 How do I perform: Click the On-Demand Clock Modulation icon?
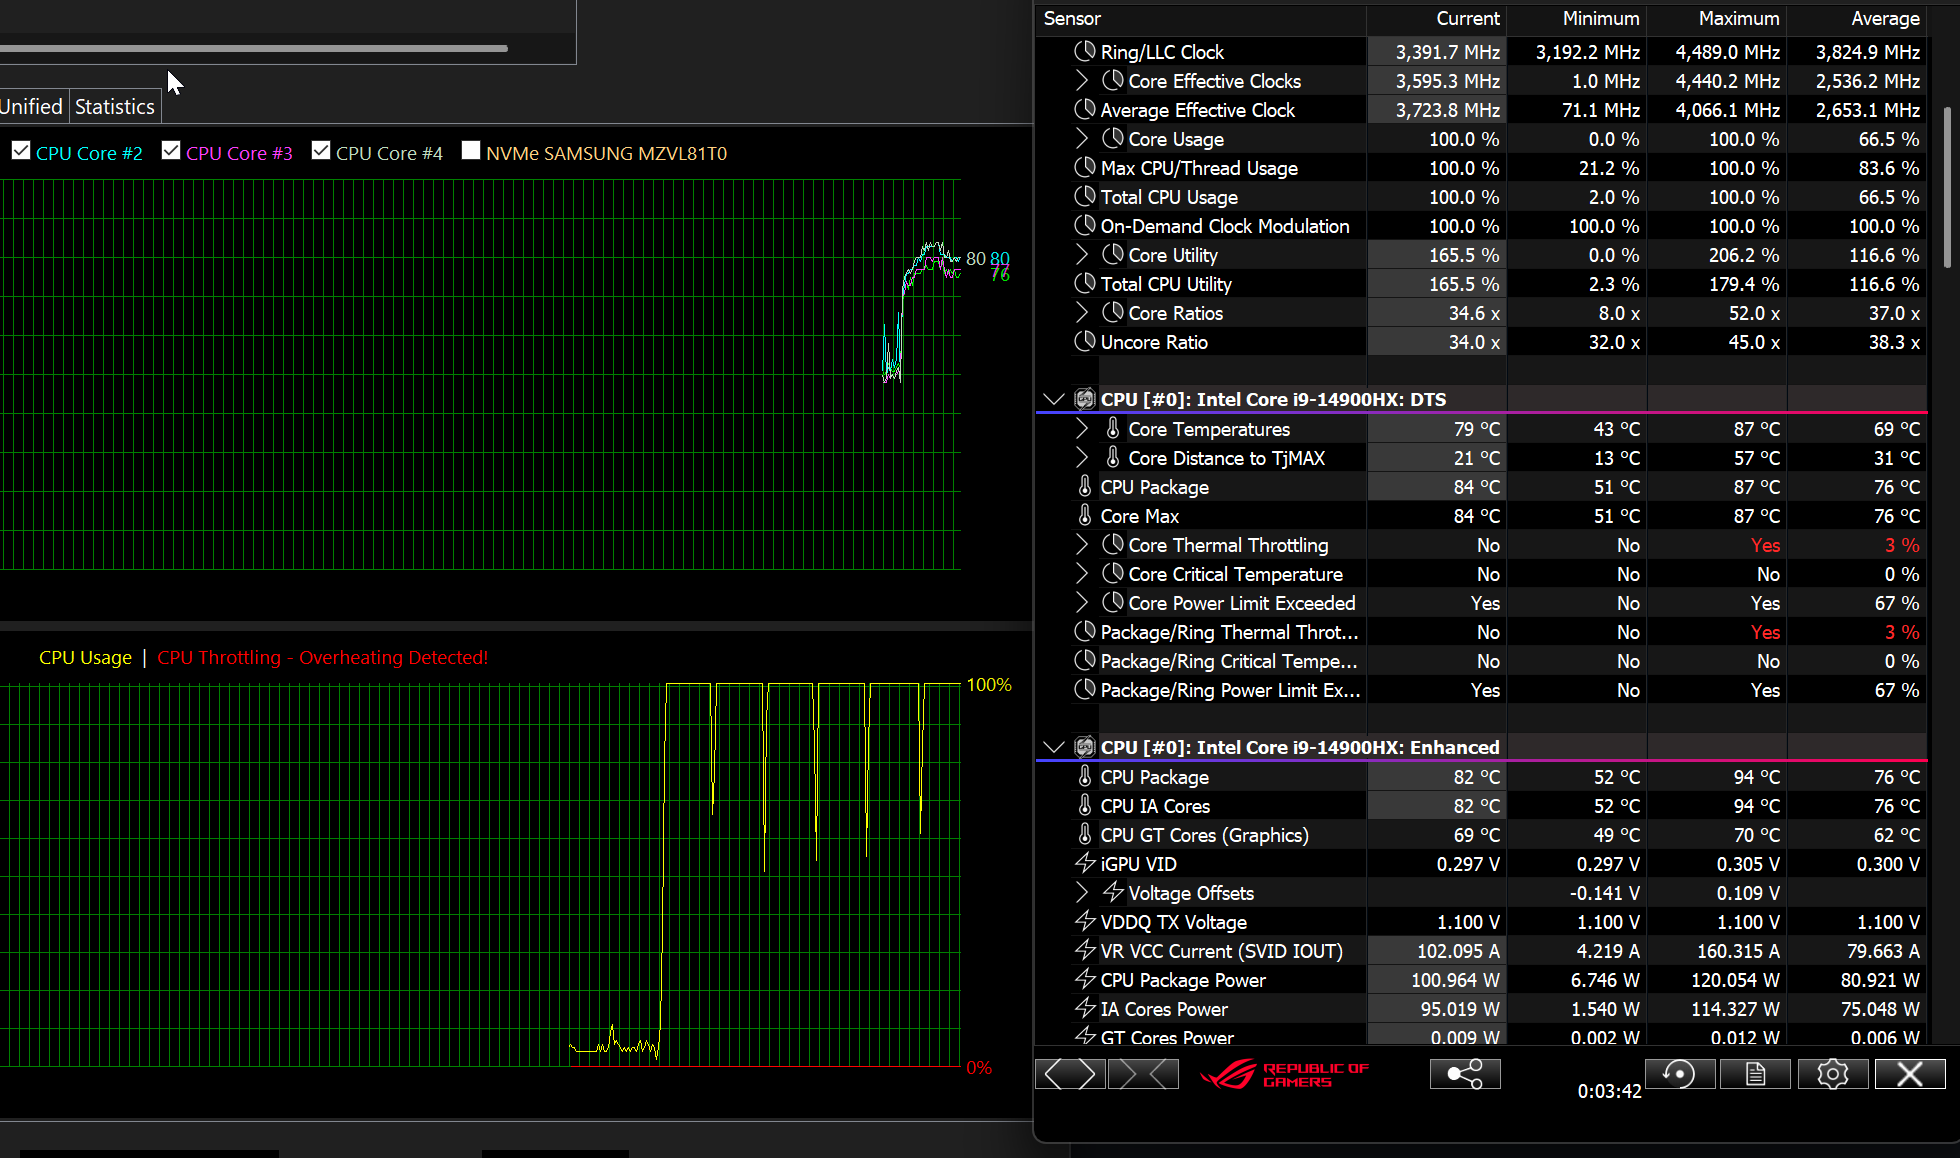[x=1085, y=225]
